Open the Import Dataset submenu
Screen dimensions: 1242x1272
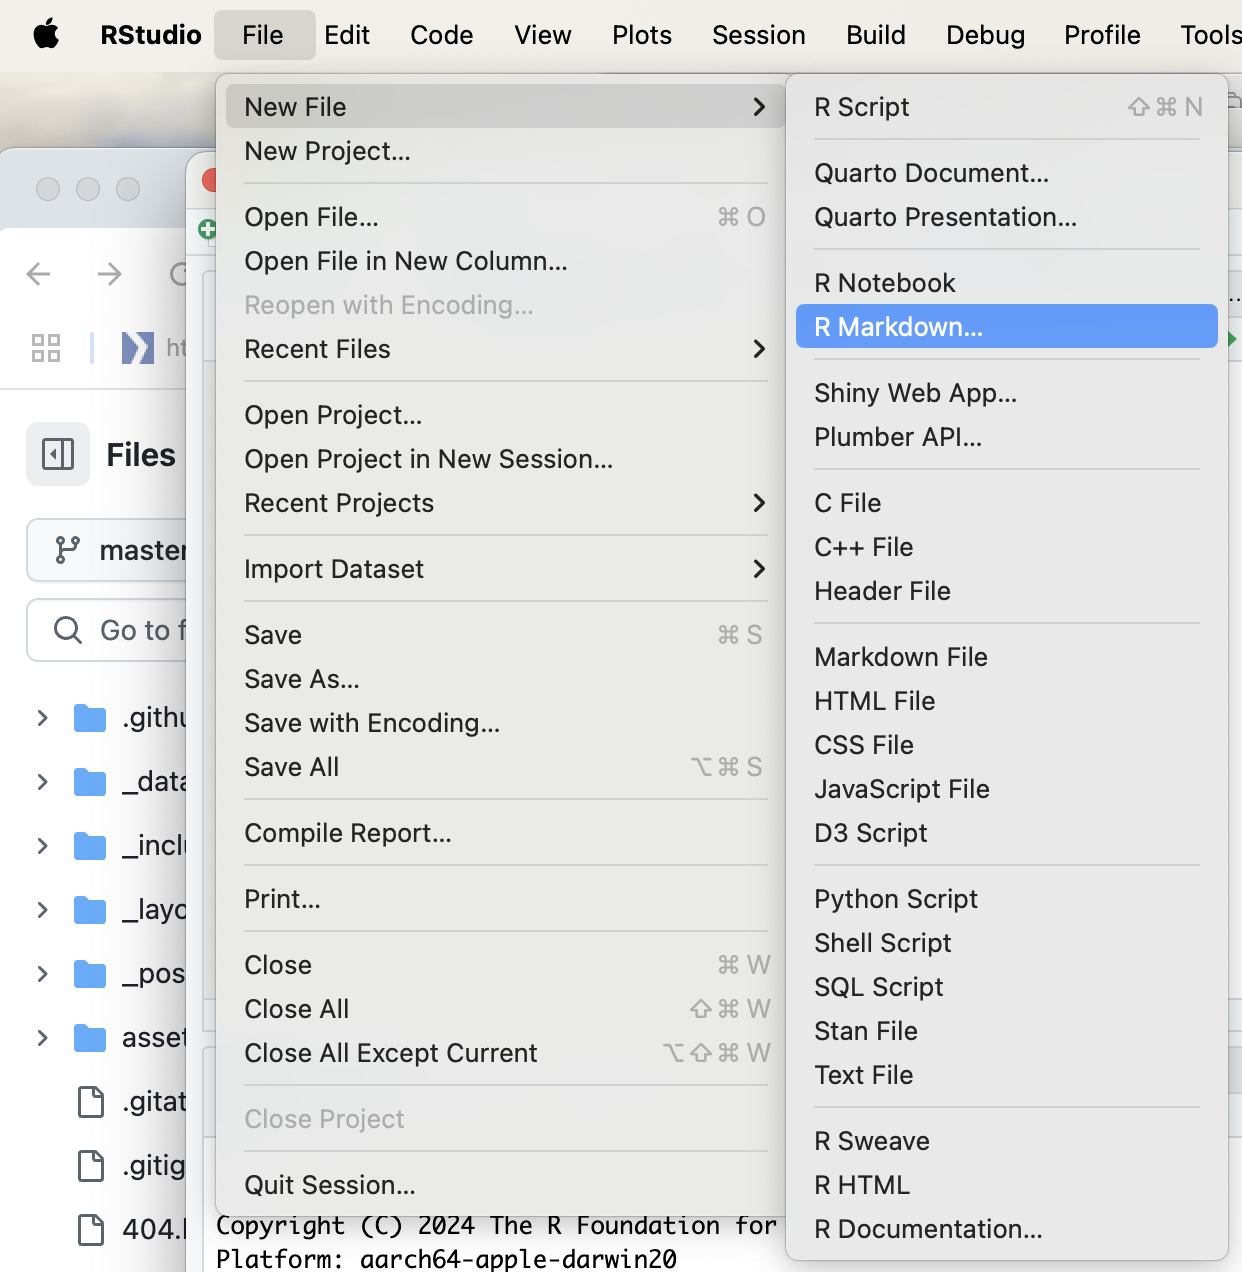point(506,569)
